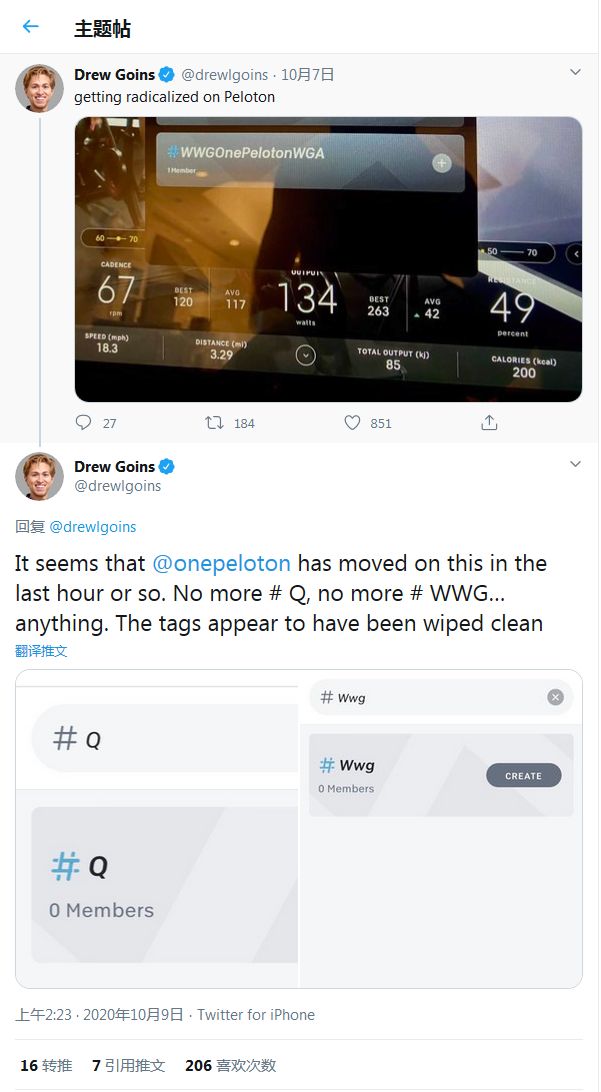Click the 翻译推文 translate link

point(41,651)
